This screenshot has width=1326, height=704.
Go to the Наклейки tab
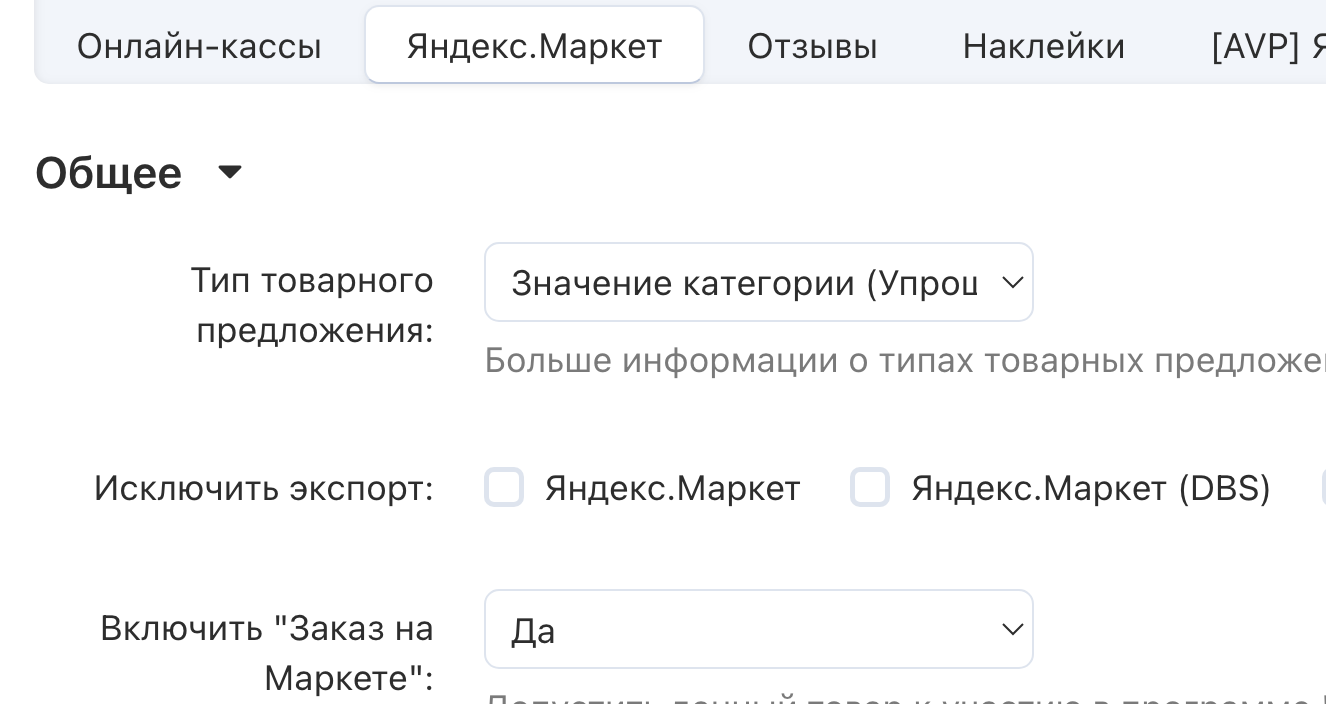click(x=1043, y=46)
